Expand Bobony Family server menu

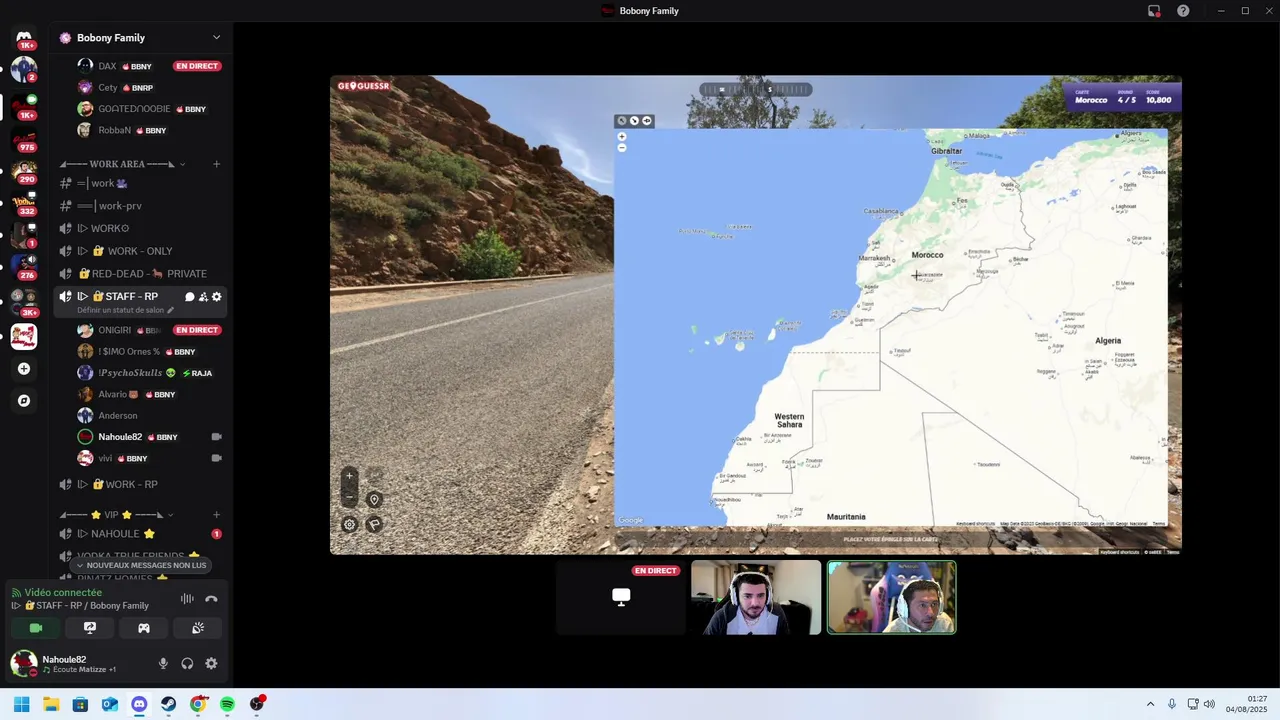[x=217, y=38]
